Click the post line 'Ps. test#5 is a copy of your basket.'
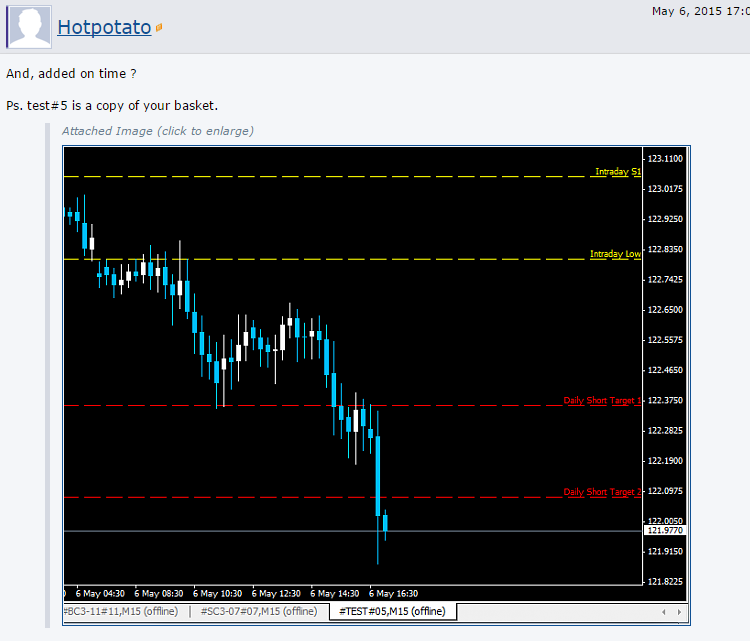 (x=112, y=106)
